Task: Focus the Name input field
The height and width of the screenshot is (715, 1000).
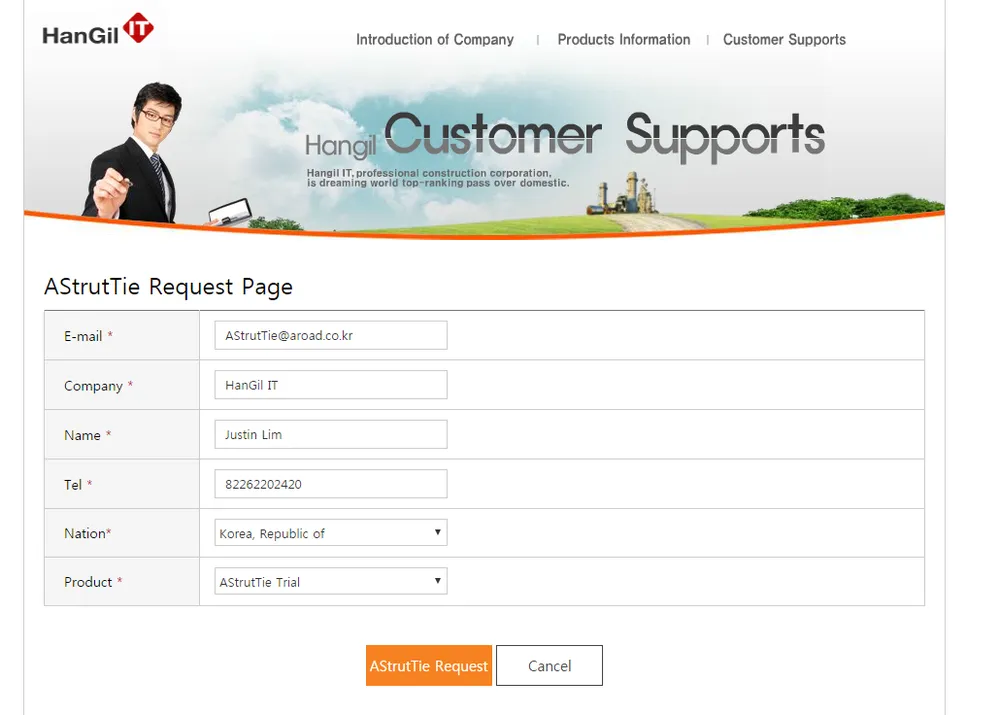Action: [331, 434]
